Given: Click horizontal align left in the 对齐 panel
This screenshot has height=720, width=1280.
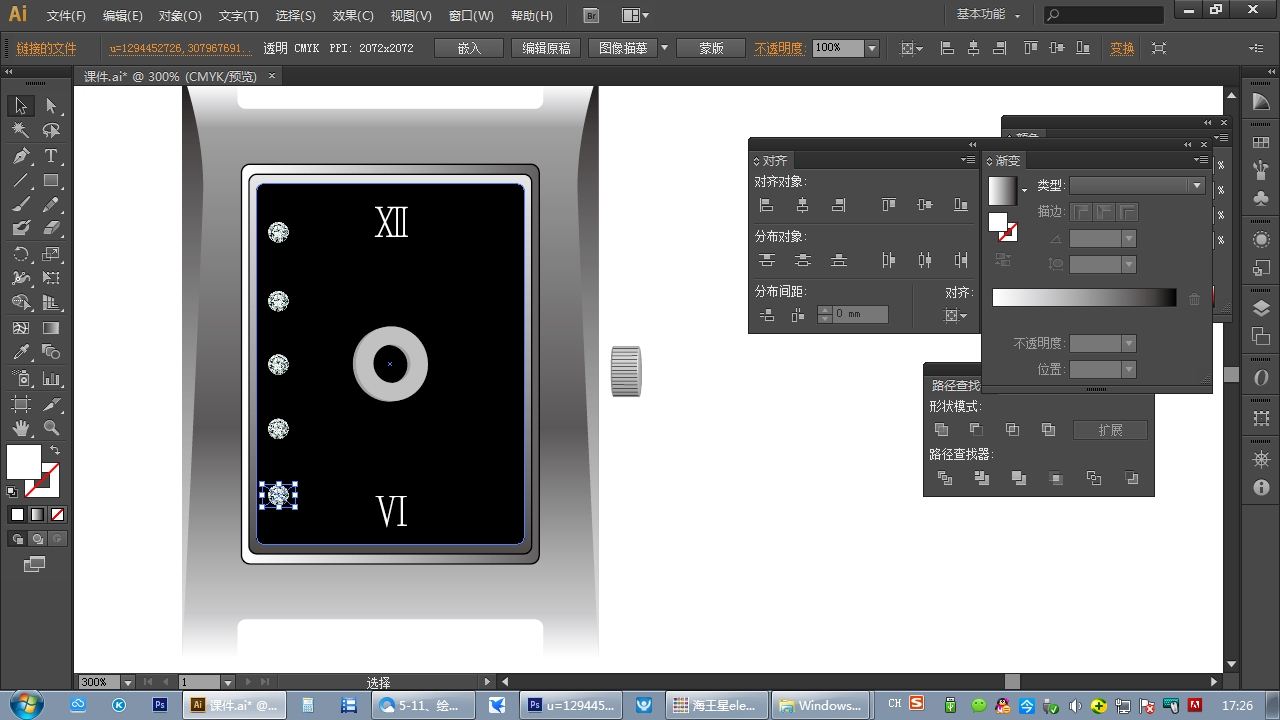Looking at the screenshot, I should tap(767, 205).
